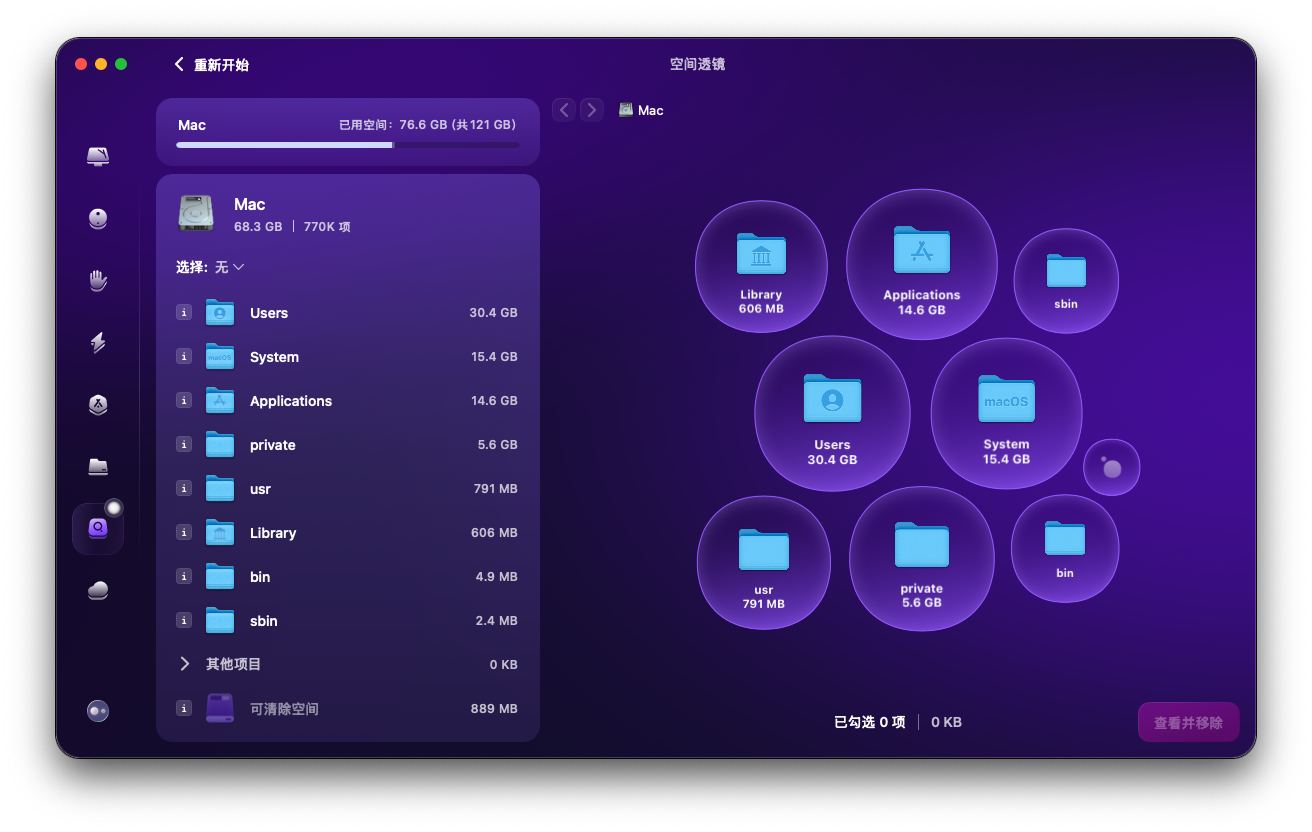
Task: Open the Files drive icon in the sidebar
Action: pyautogui.click(x=98, y=467)
